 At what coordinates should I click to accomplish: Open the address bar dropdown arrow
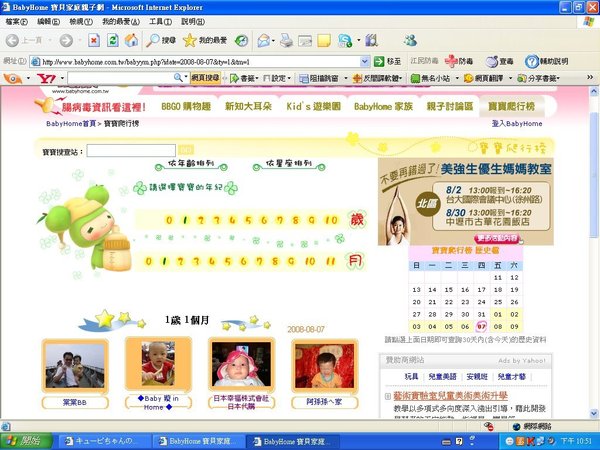tap(365, 61)
